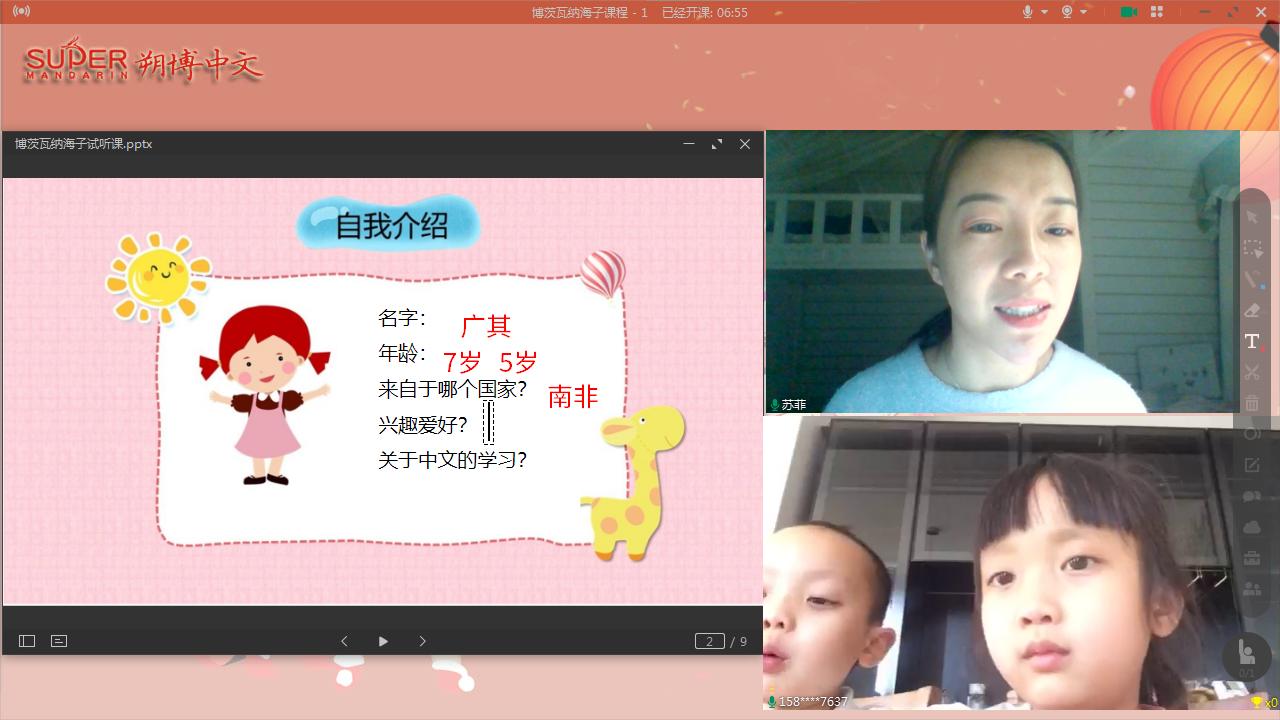Minimize the pptx courseware panel

[688, 144]
